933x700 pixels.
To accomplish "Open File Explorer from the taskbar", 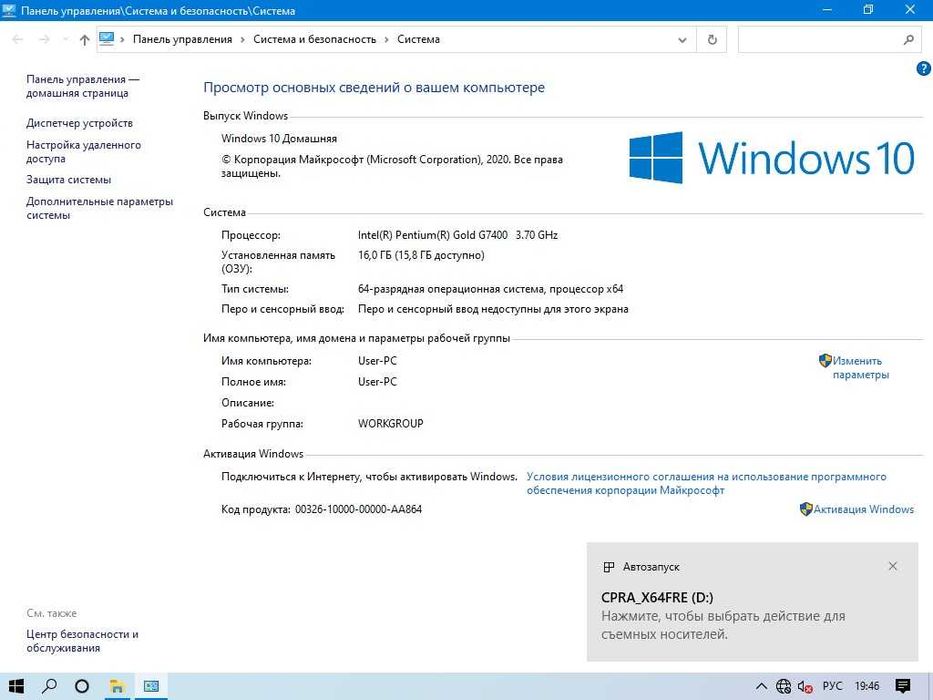I will [x=117, y=686].
